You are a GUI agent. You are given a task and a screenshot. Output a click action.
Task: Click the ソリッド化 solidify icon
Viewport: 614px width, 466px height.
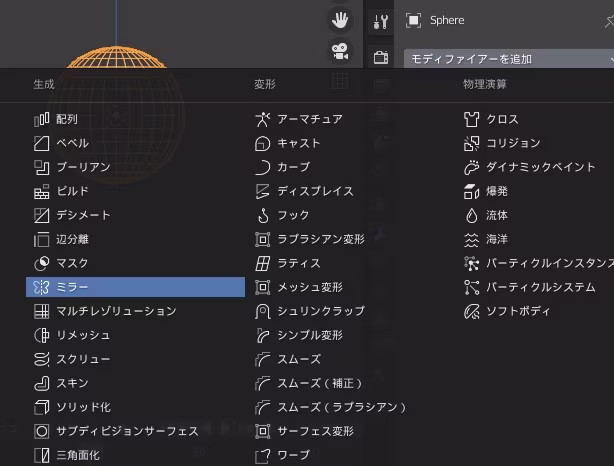click(x=42, y=408)
